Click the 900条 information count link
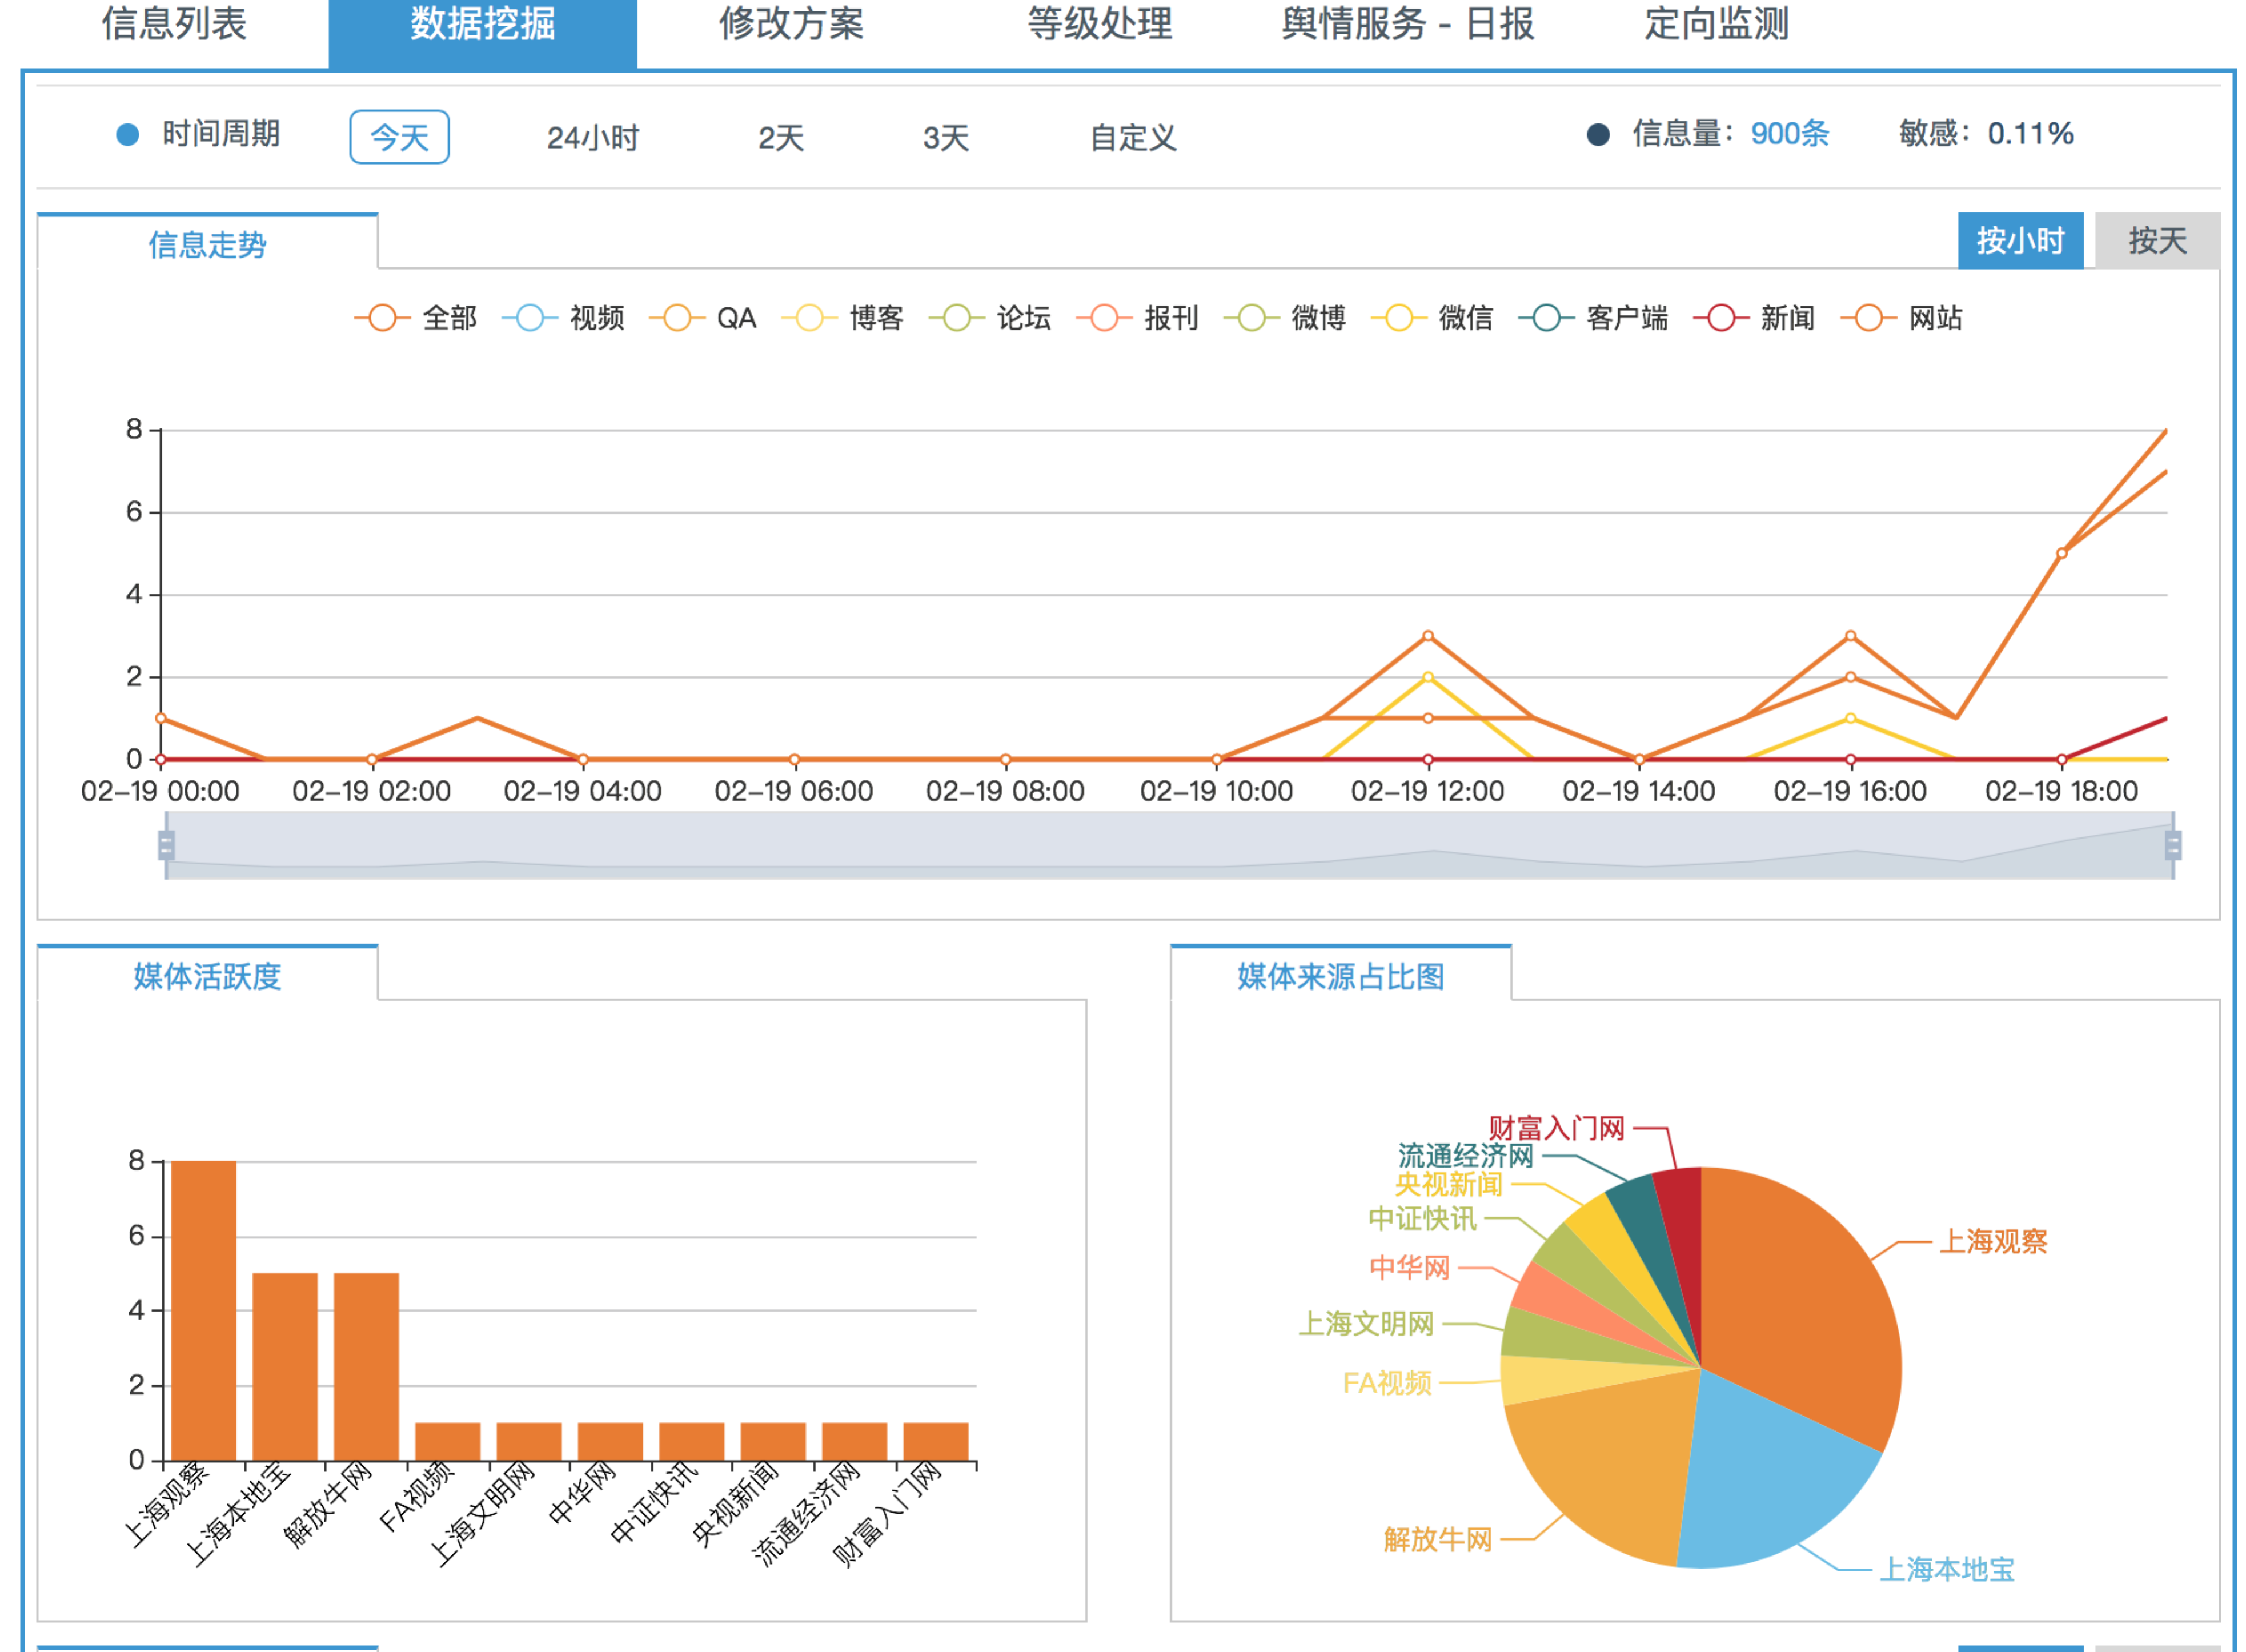Image resolution: width=2246 pixels, height=1652 pixels. tap(1789, 133)
